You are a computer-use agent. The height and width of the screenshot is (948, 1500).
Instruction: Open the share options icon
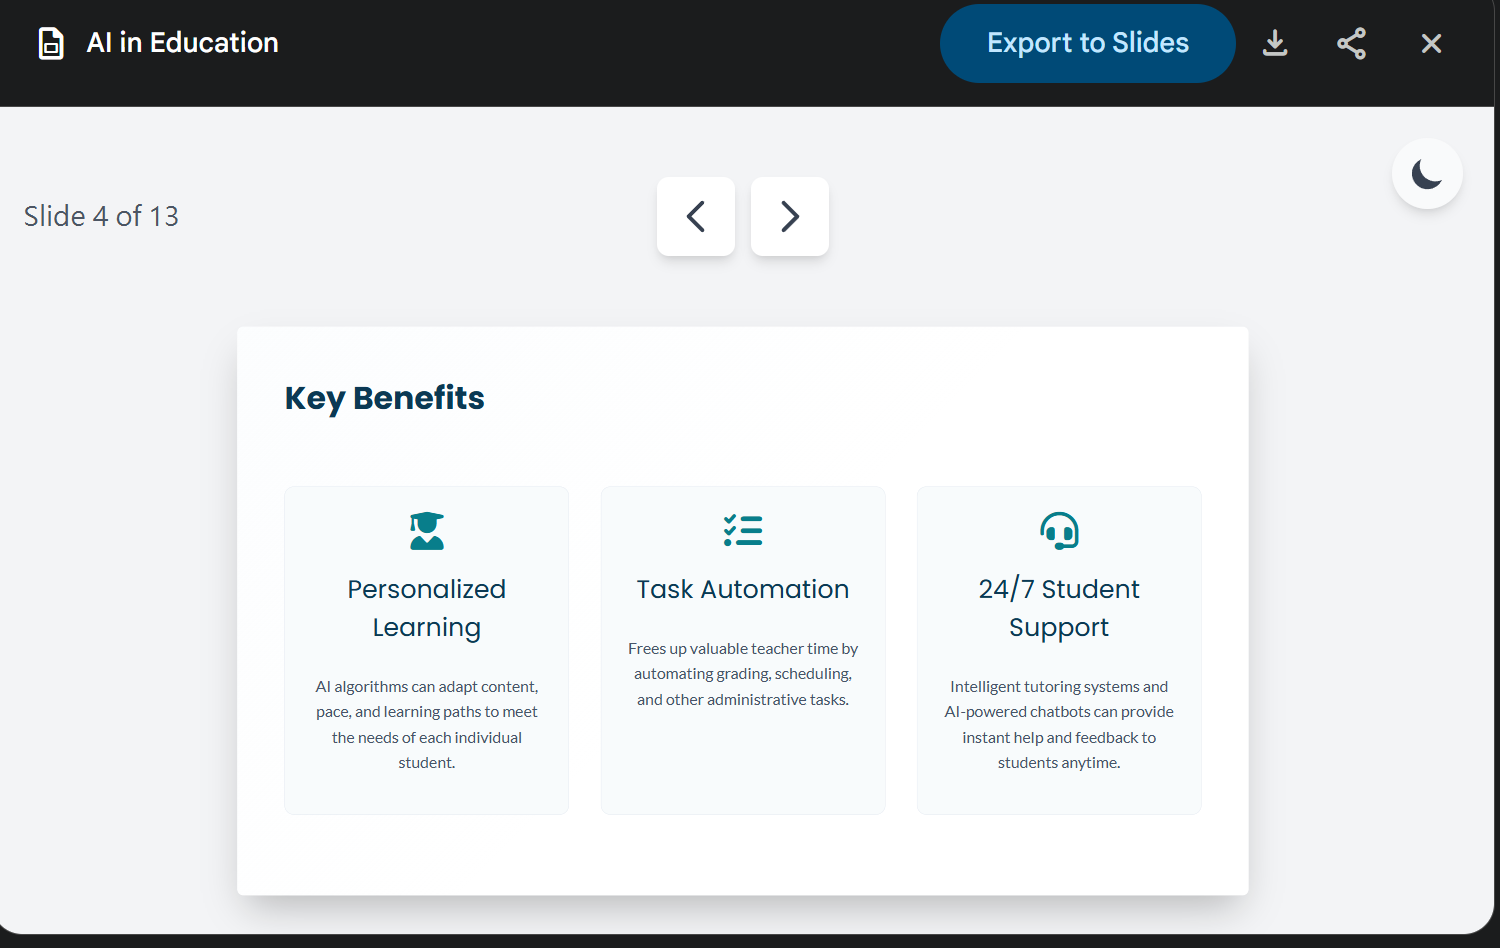1351,43
